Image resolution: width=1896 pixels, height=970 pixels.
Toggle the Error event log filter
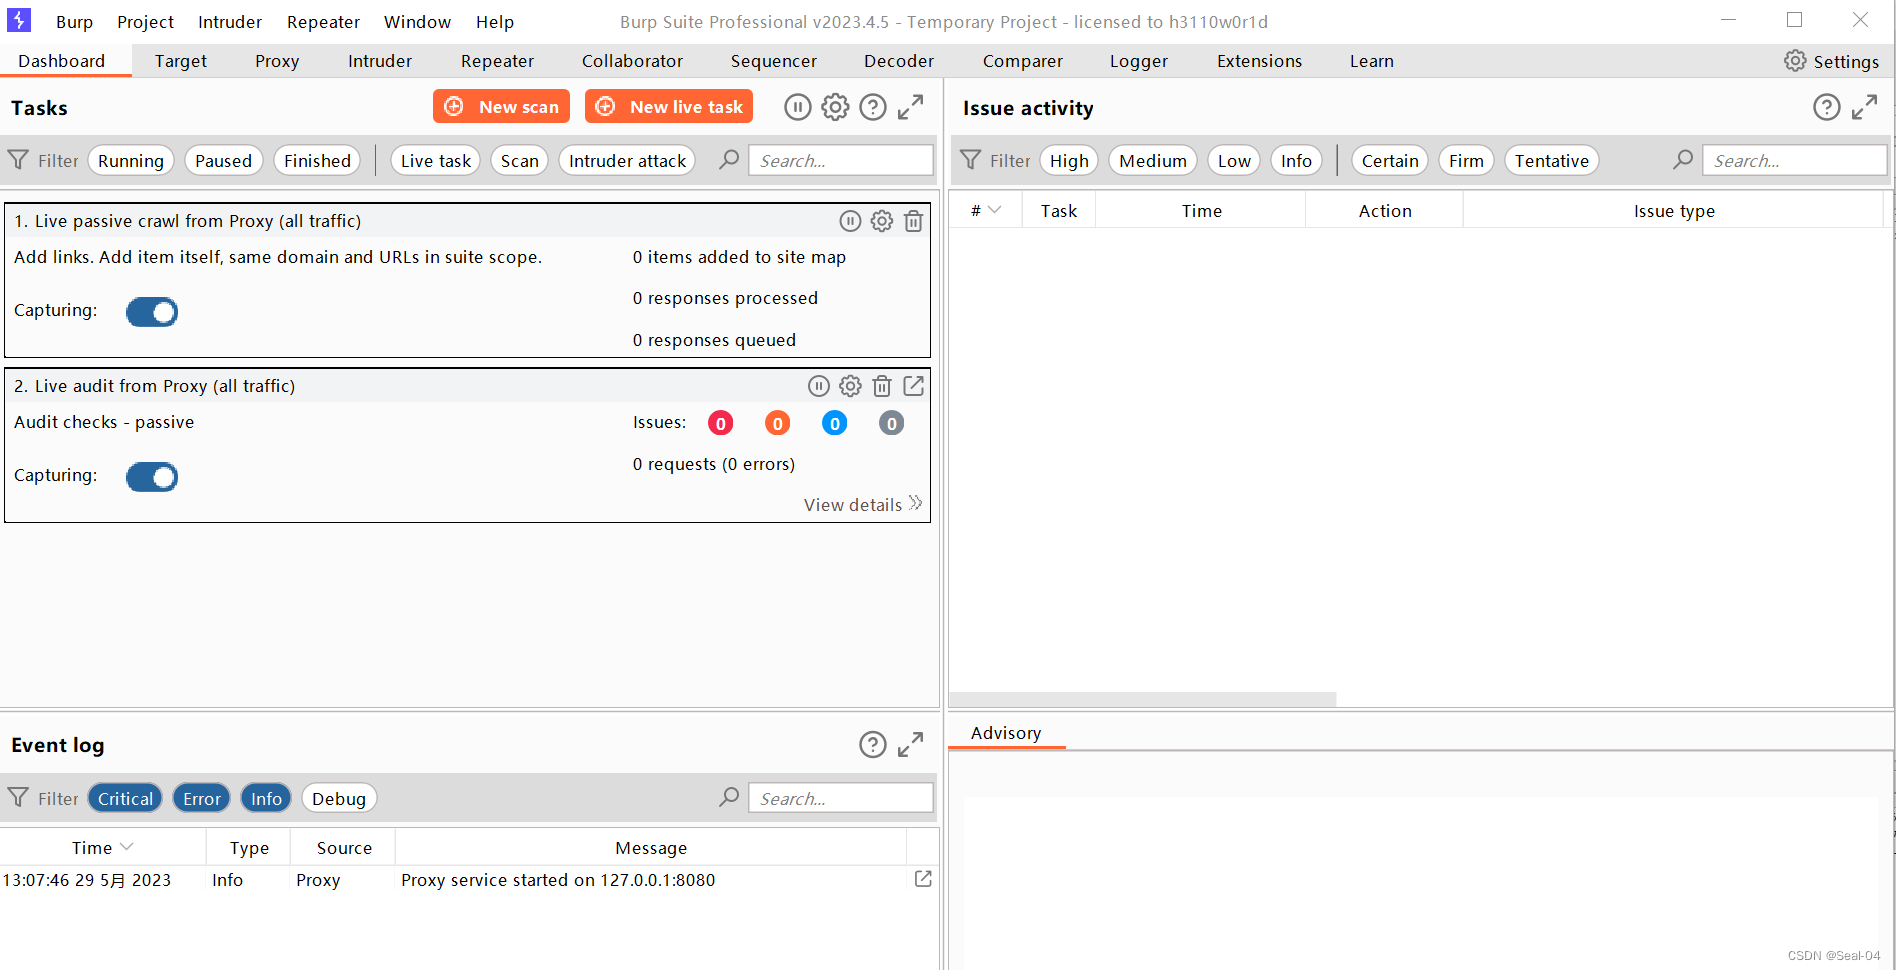tap(202, 798)
